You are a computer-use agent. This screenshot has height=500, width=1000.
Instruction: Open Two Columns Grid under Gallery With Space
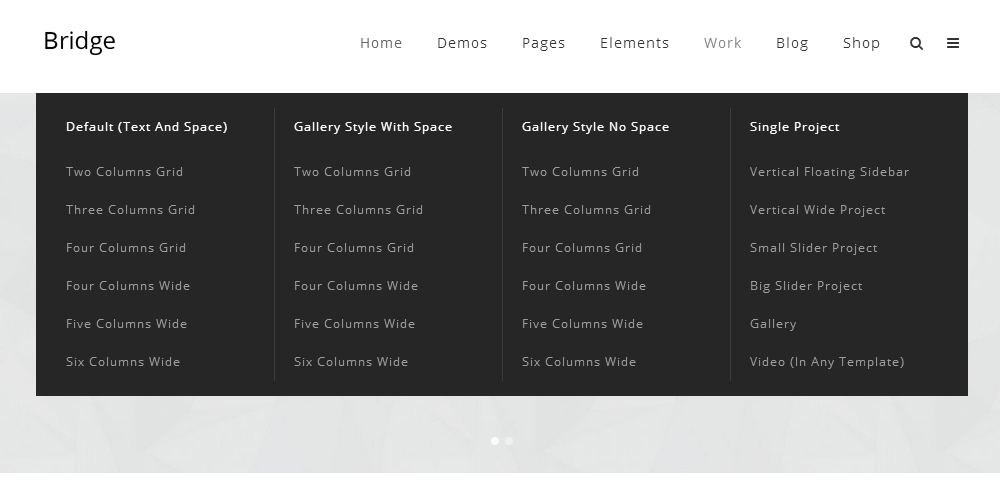[352, 172]
